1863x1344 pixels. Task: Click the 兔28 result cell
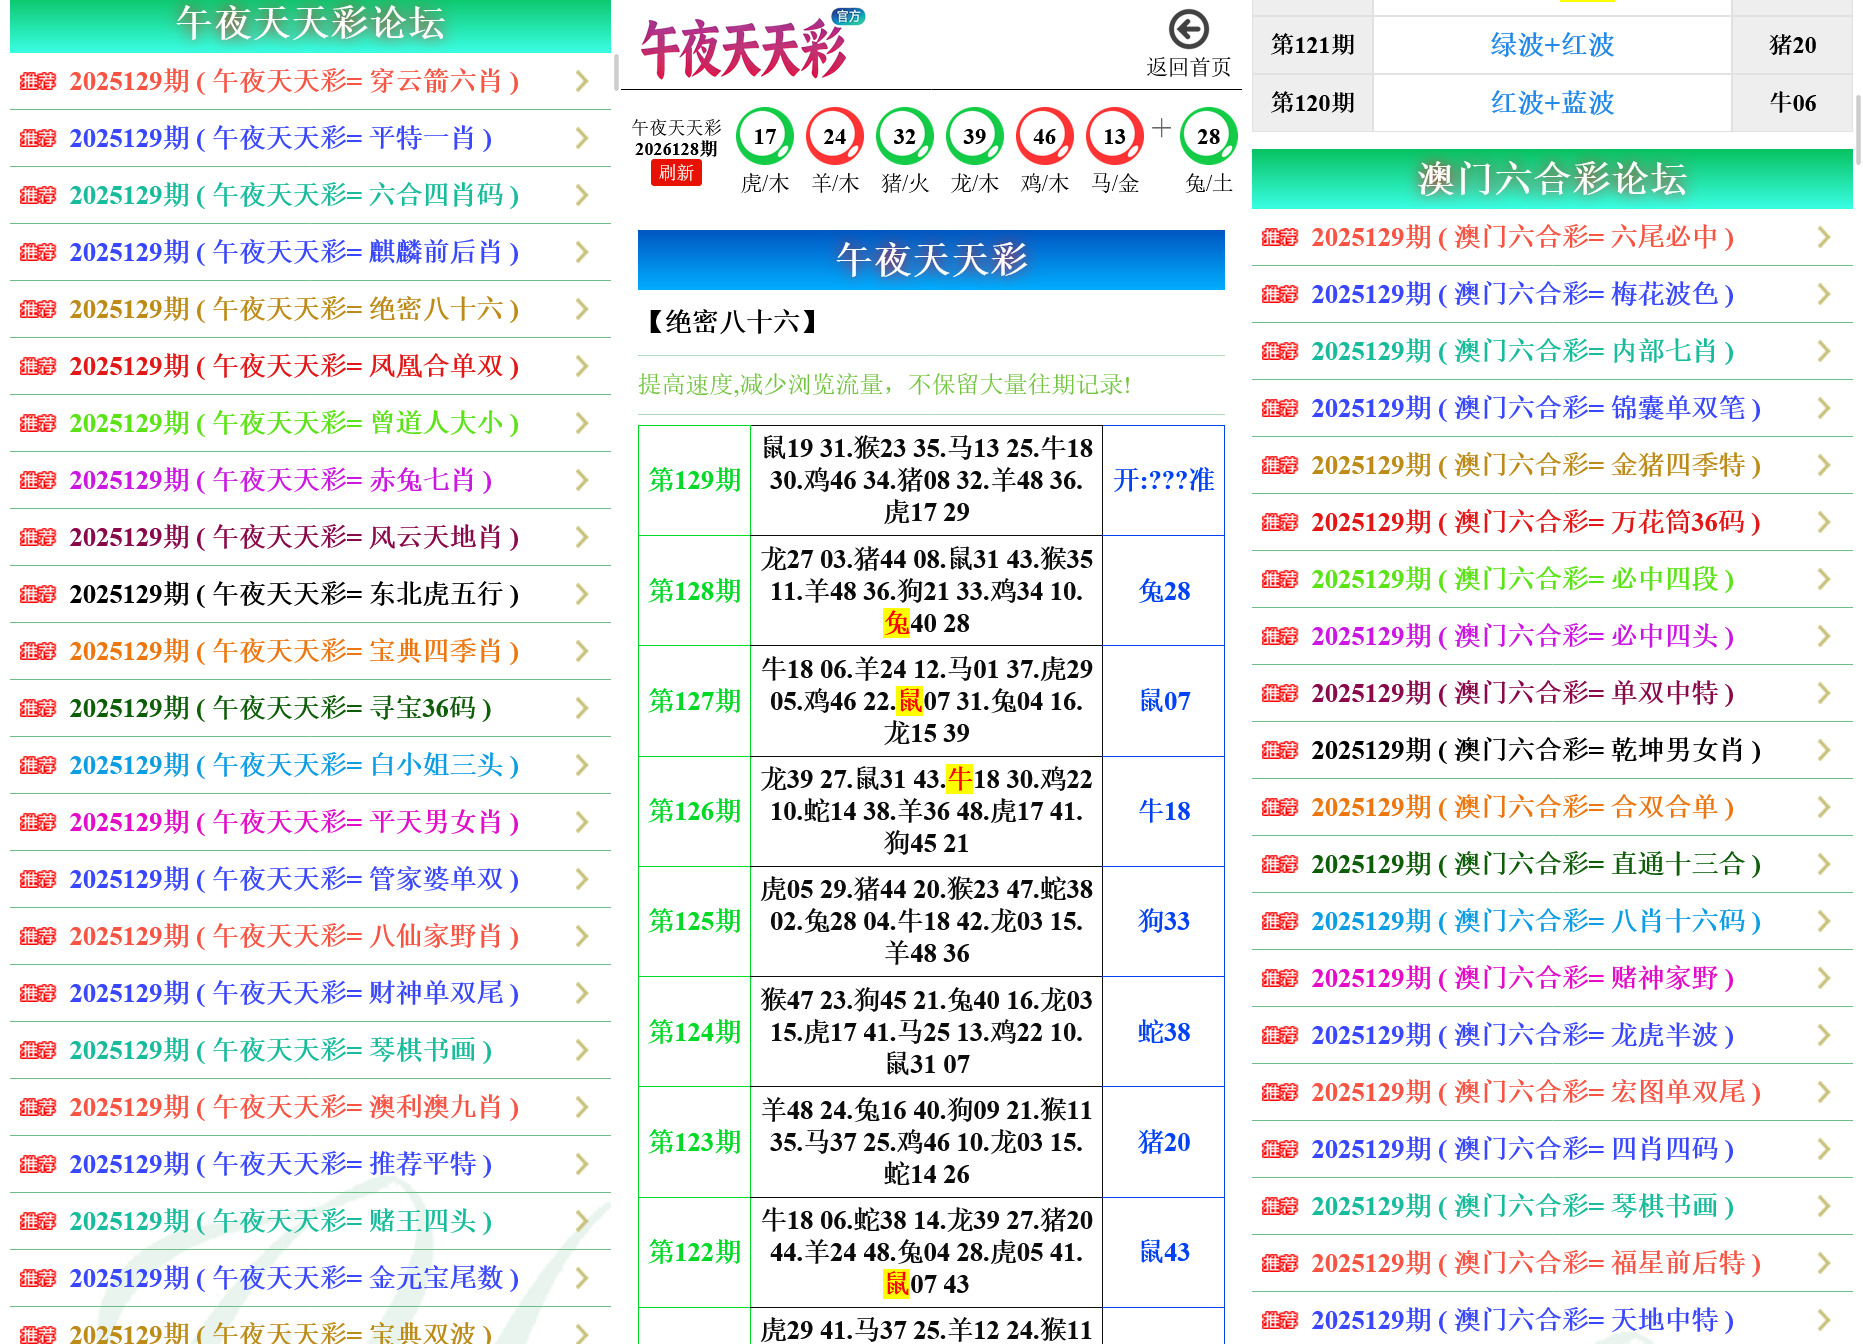(1164, 591)
